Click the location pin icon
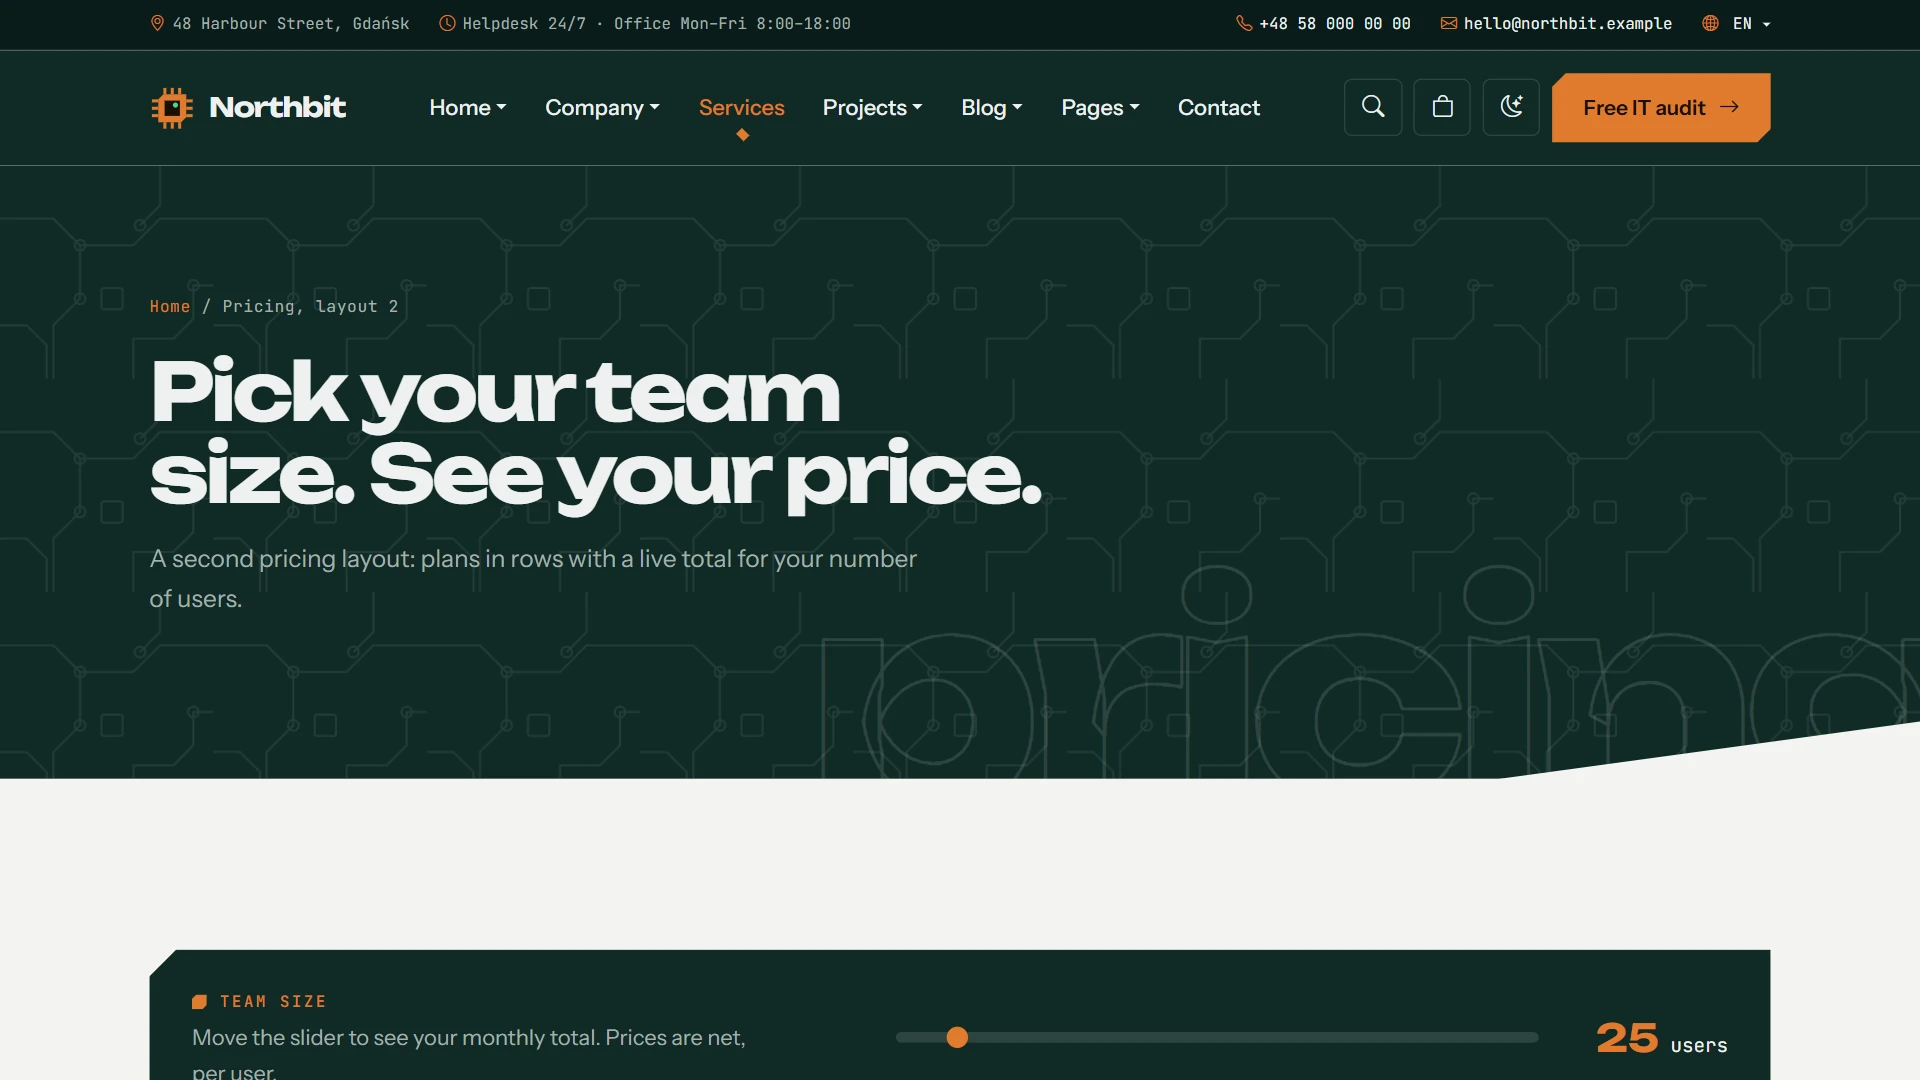 coord(157,23)
